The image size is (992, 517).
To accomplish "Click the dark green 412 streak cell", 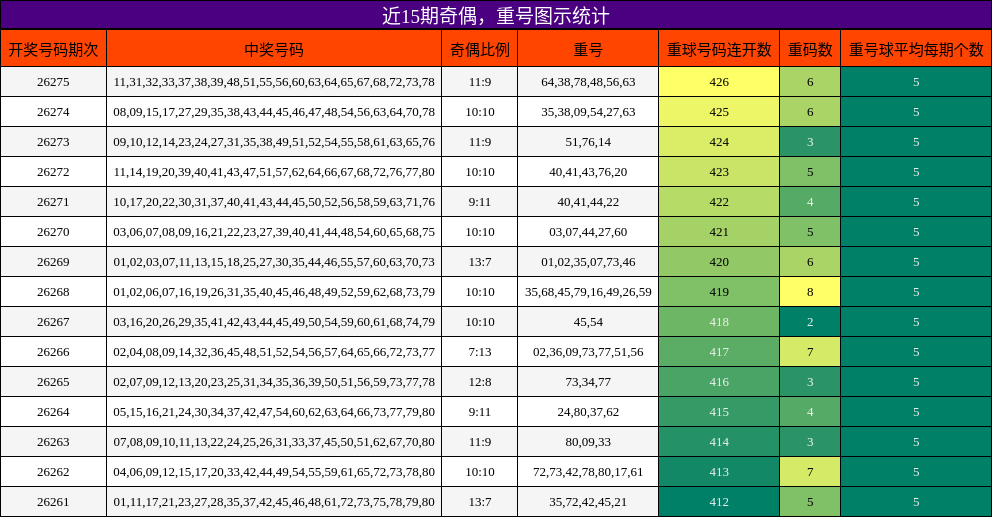I will tap(719, 502).
